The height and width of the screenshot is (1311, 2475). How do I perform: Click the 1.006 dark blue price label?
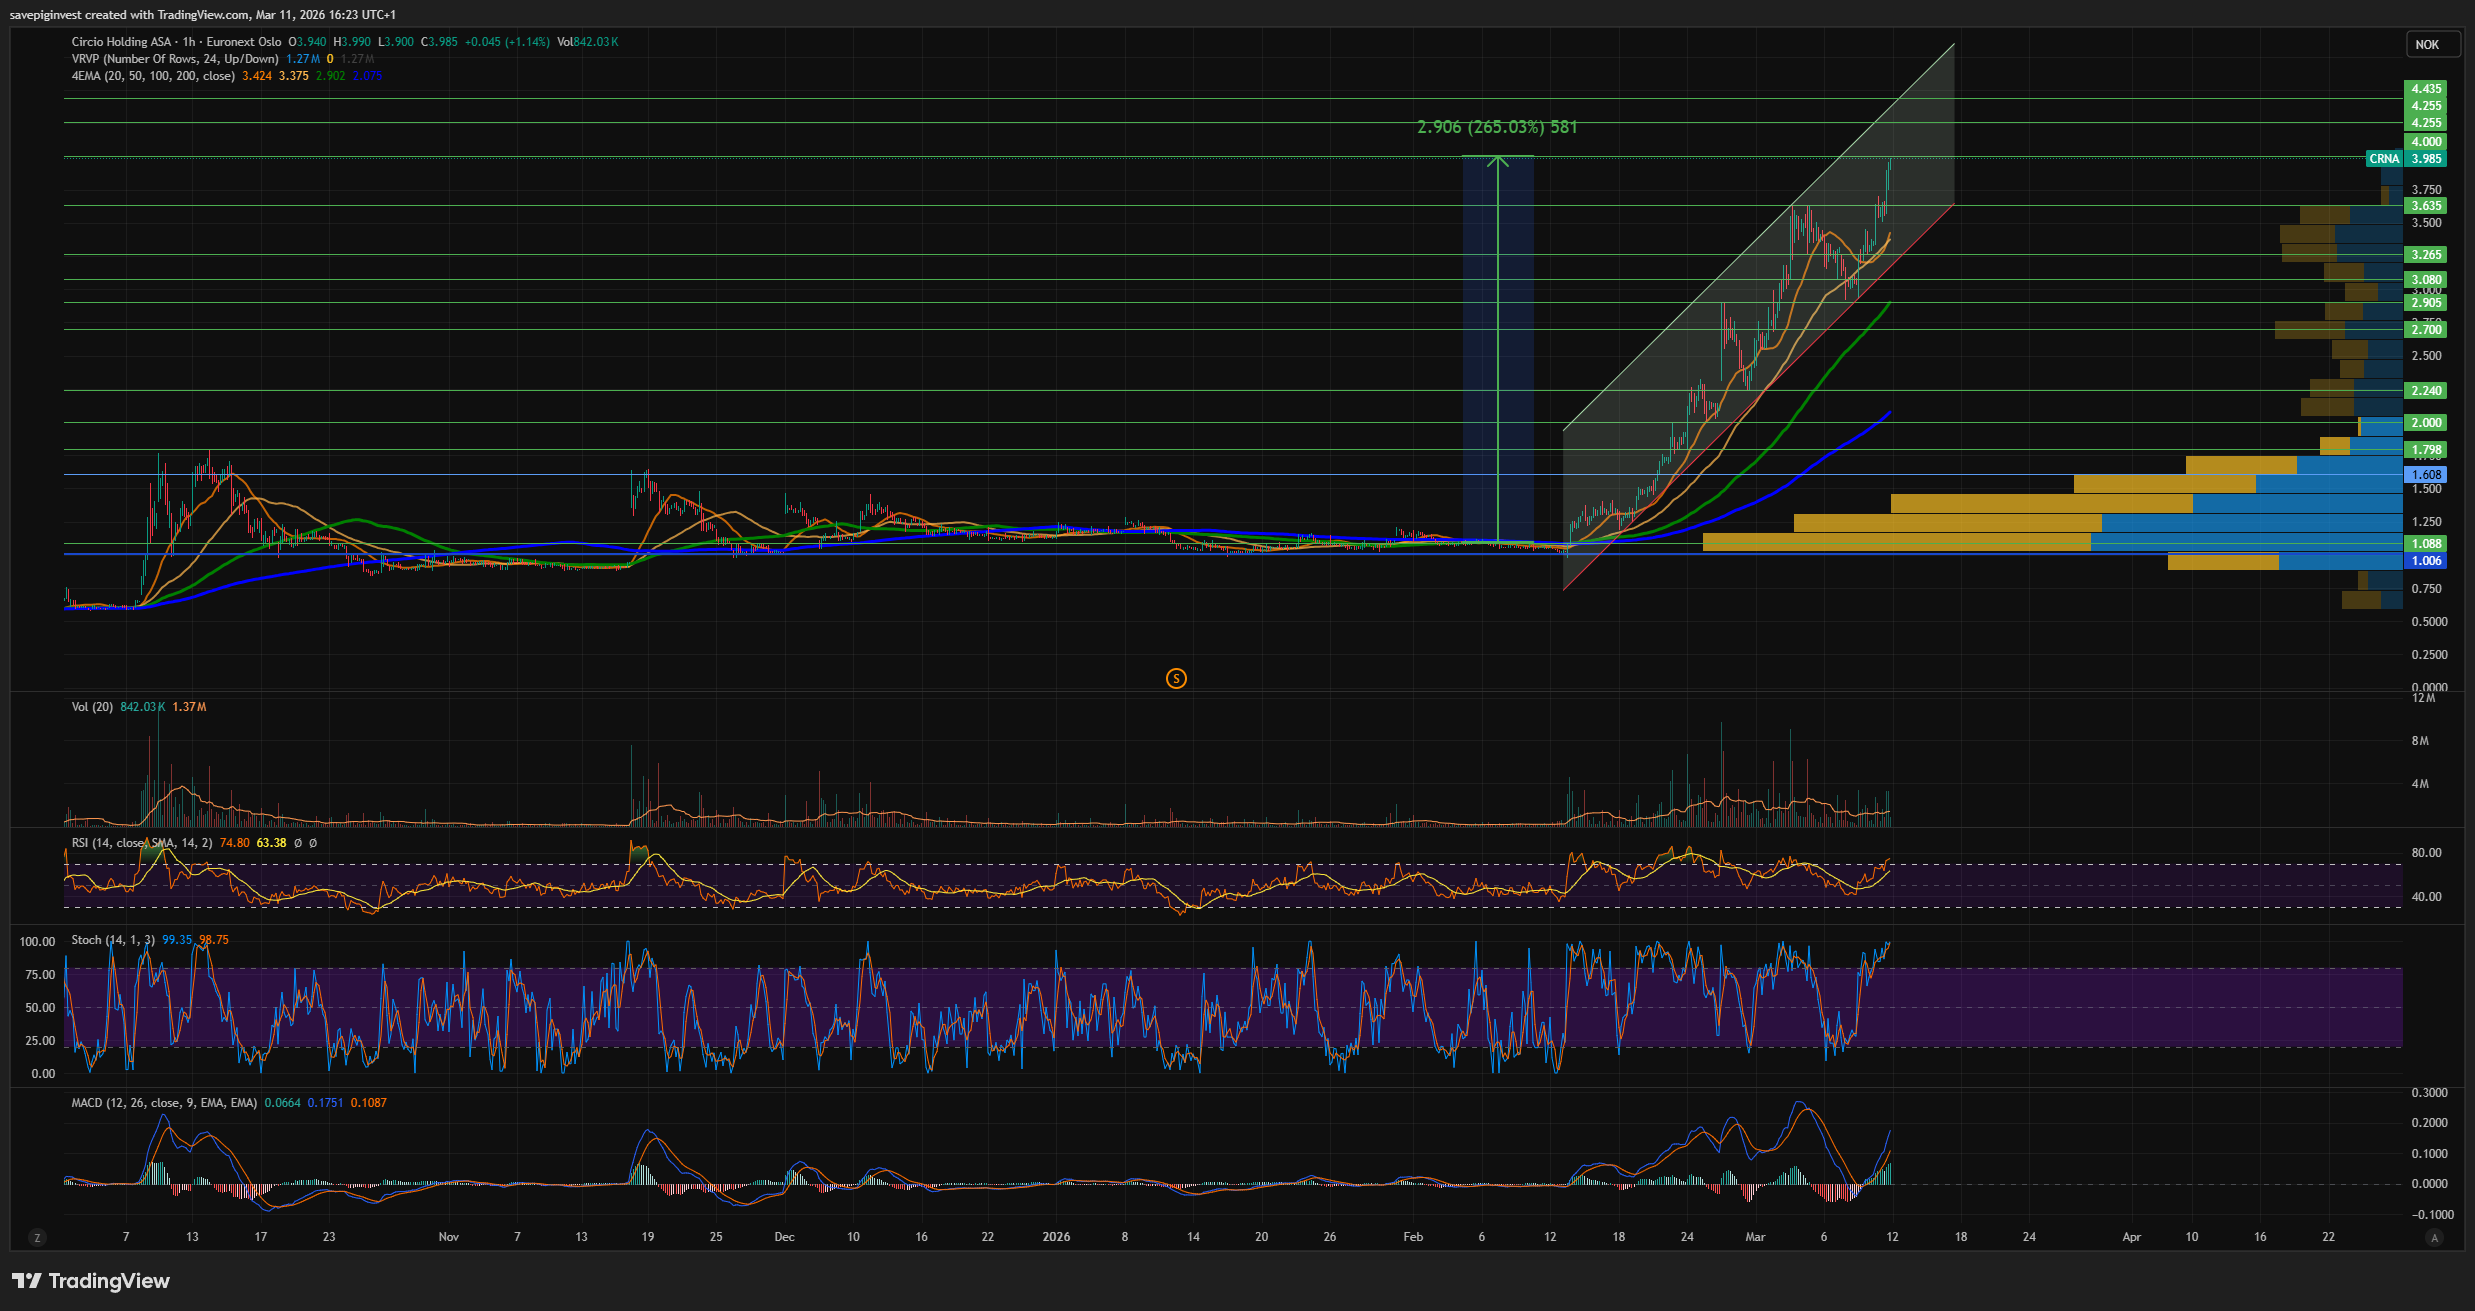click(x=2425, y=561)
